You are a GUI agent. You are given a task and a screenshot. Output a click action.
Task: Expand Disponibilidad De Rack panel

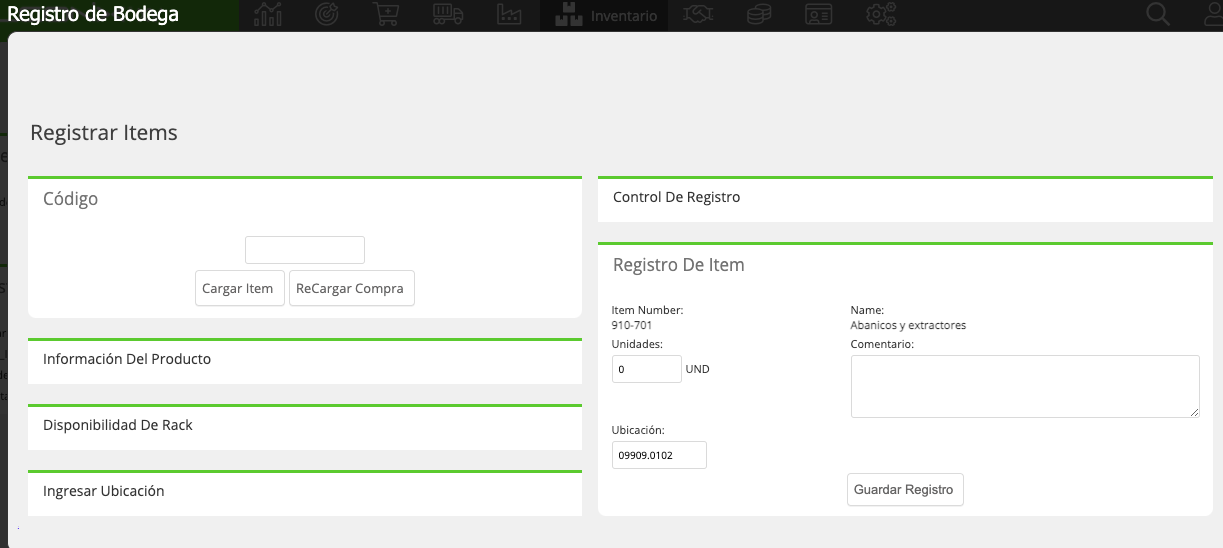click(x=305, y=426)
